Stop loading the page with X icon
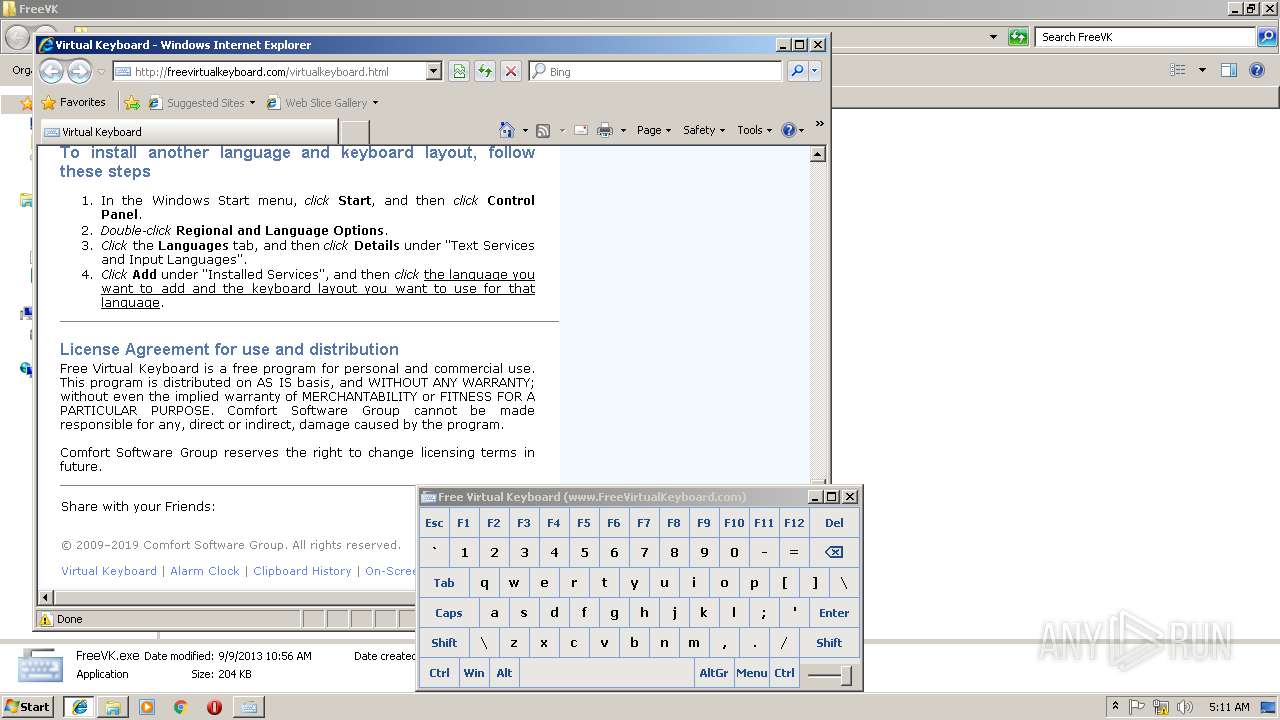1280x720 pixels. 511,71
